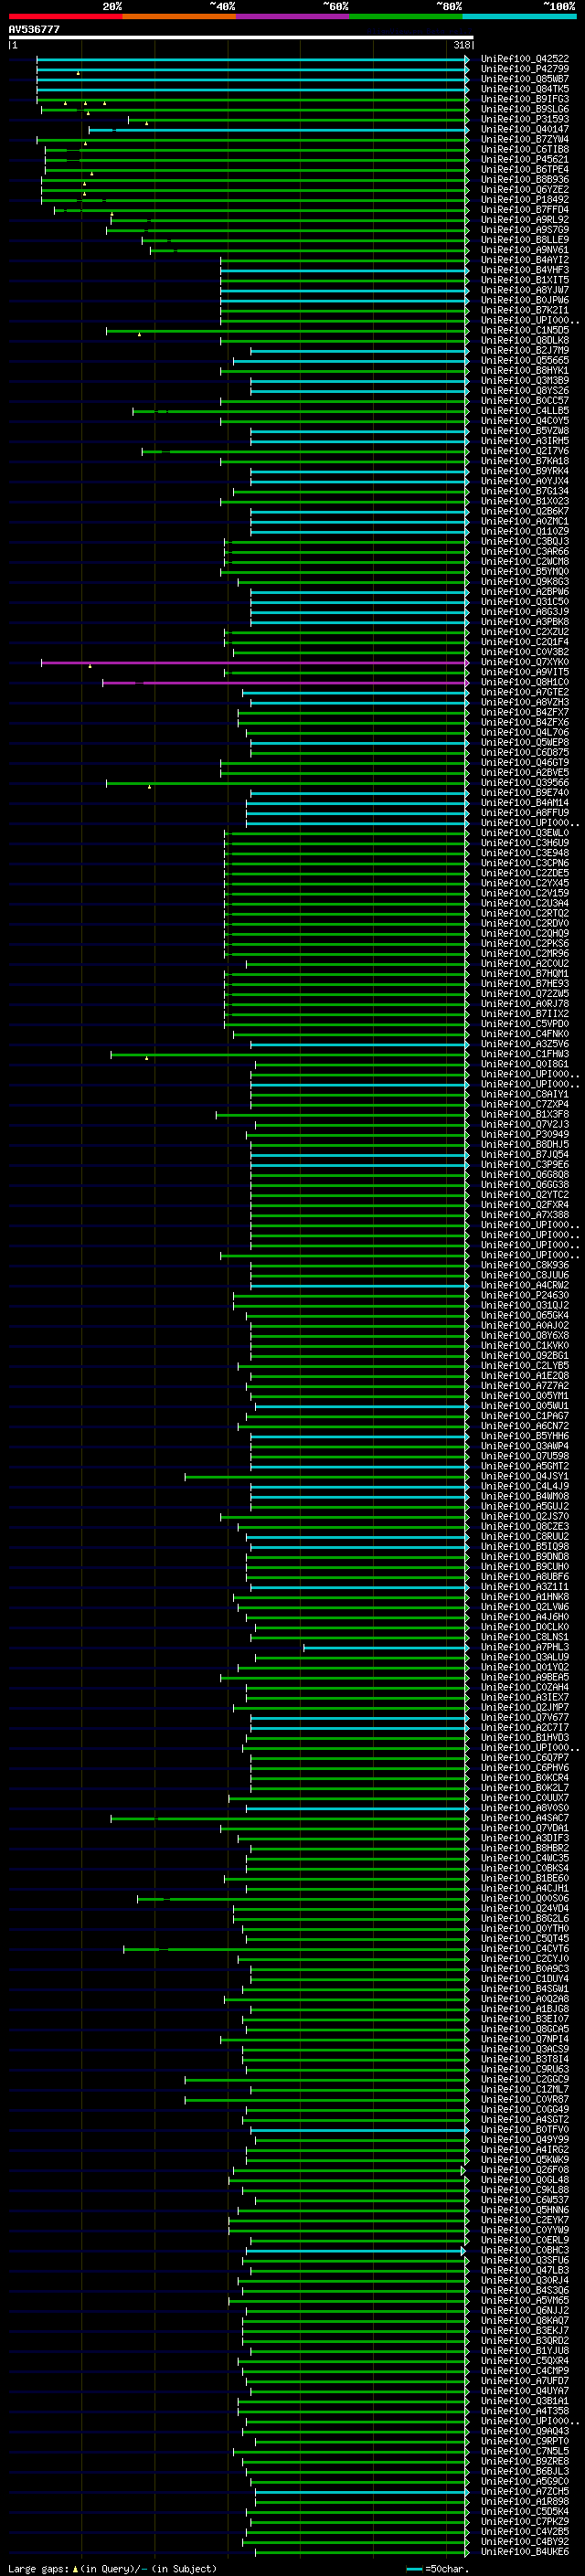The height and width of the screenshot is (2576, 585).
Task: Select the UniRef100_A7GTE2 label
Action: (x=524, y=692)
